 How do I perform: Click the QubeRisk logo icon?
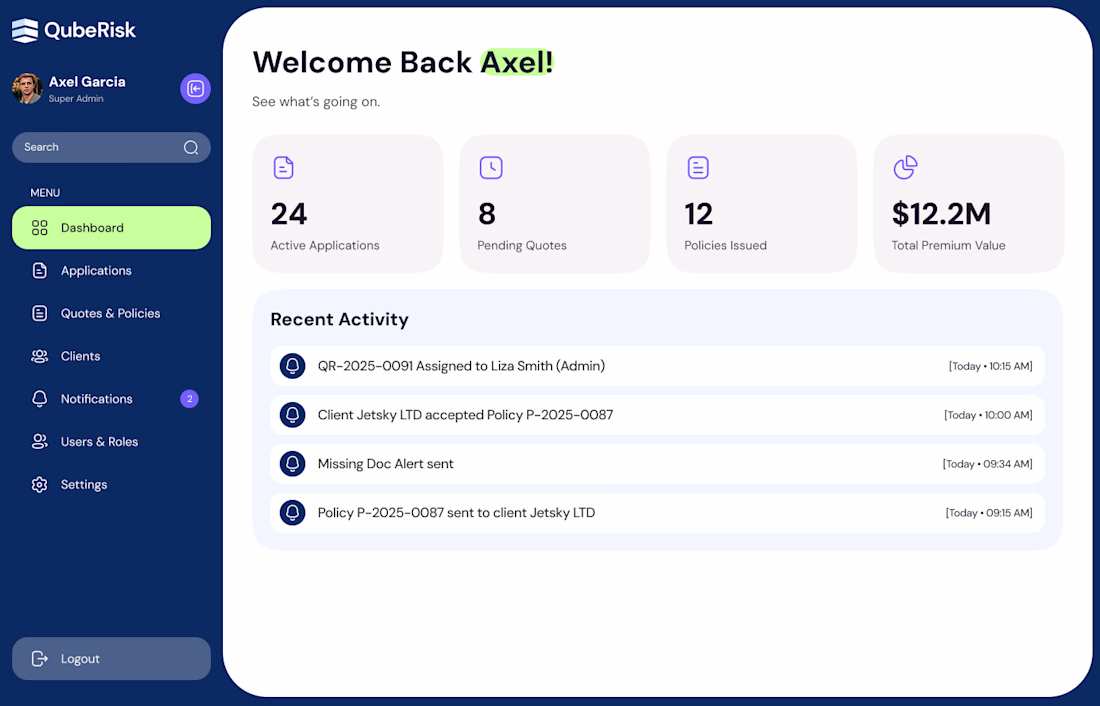25,30
